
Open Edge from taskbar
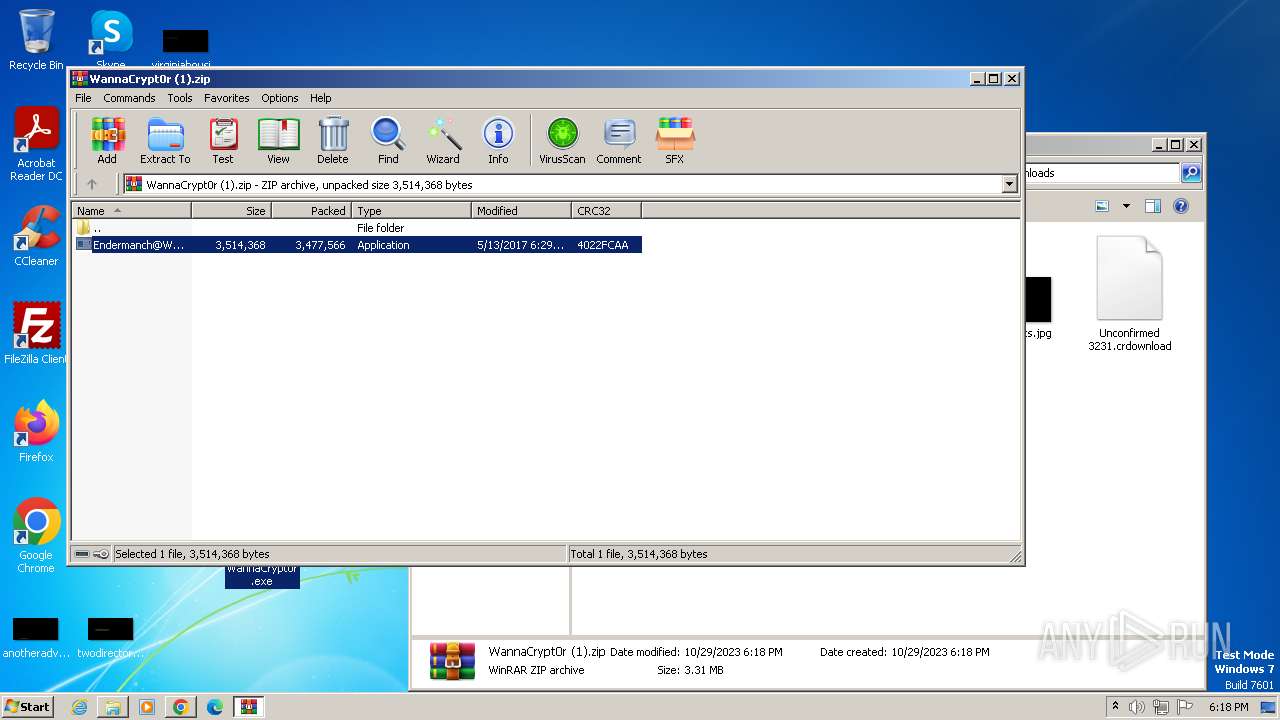pyautogui.click(x=215, y=707)
